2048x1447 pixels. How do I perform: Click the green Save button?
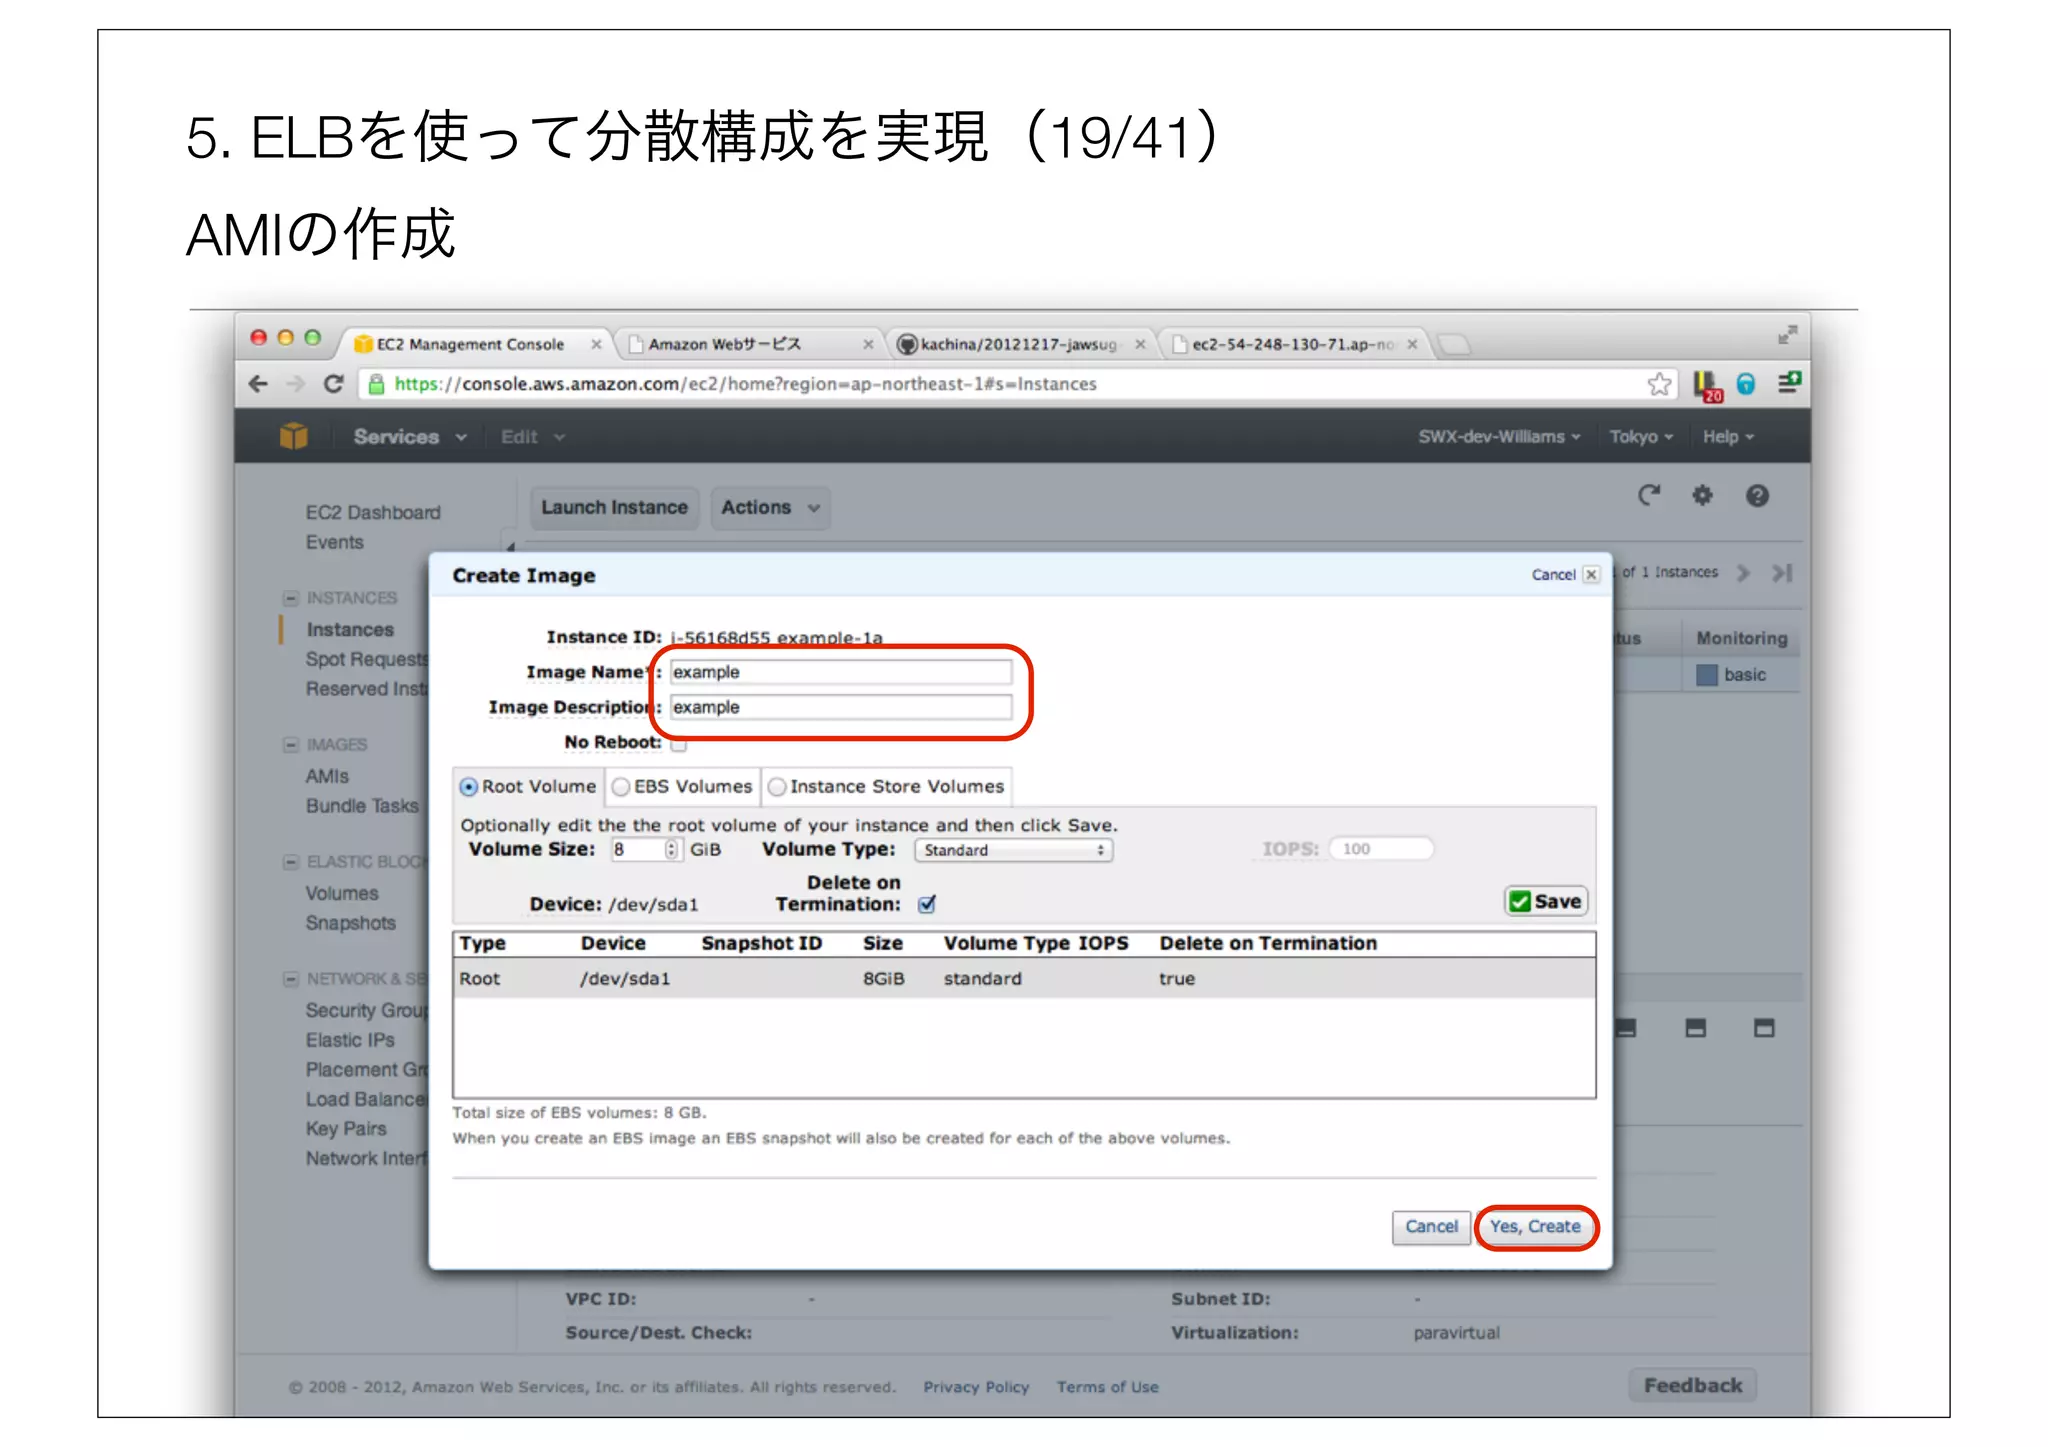1545,901
